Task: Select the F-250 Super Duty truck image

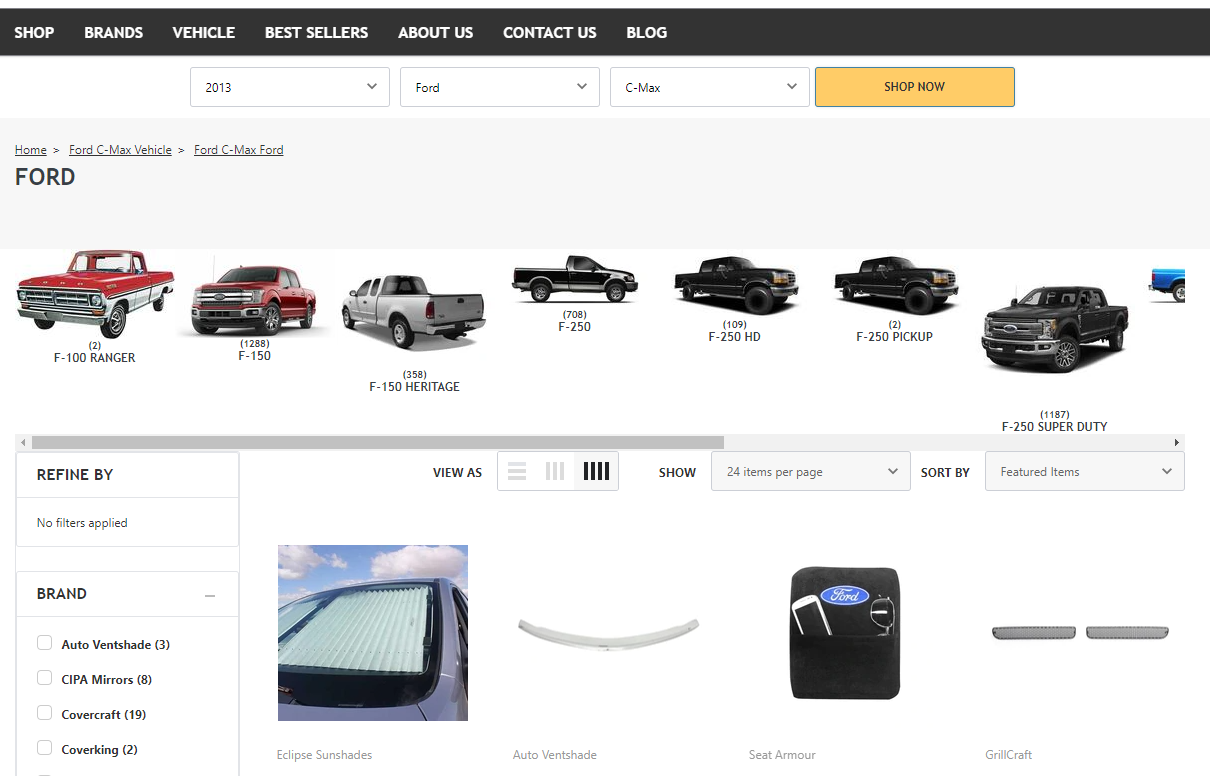Action: pyautogui.click(x=1055, y=329)
